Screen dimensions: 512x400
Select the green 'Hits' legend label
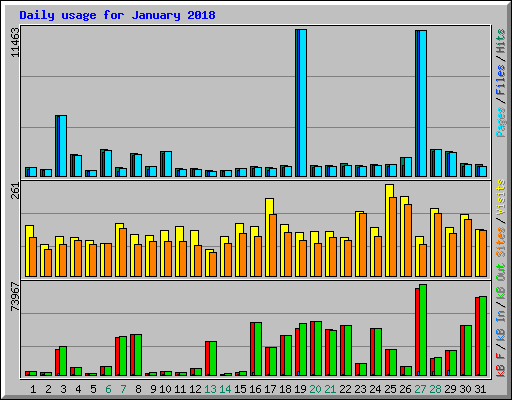pos(500,41)
